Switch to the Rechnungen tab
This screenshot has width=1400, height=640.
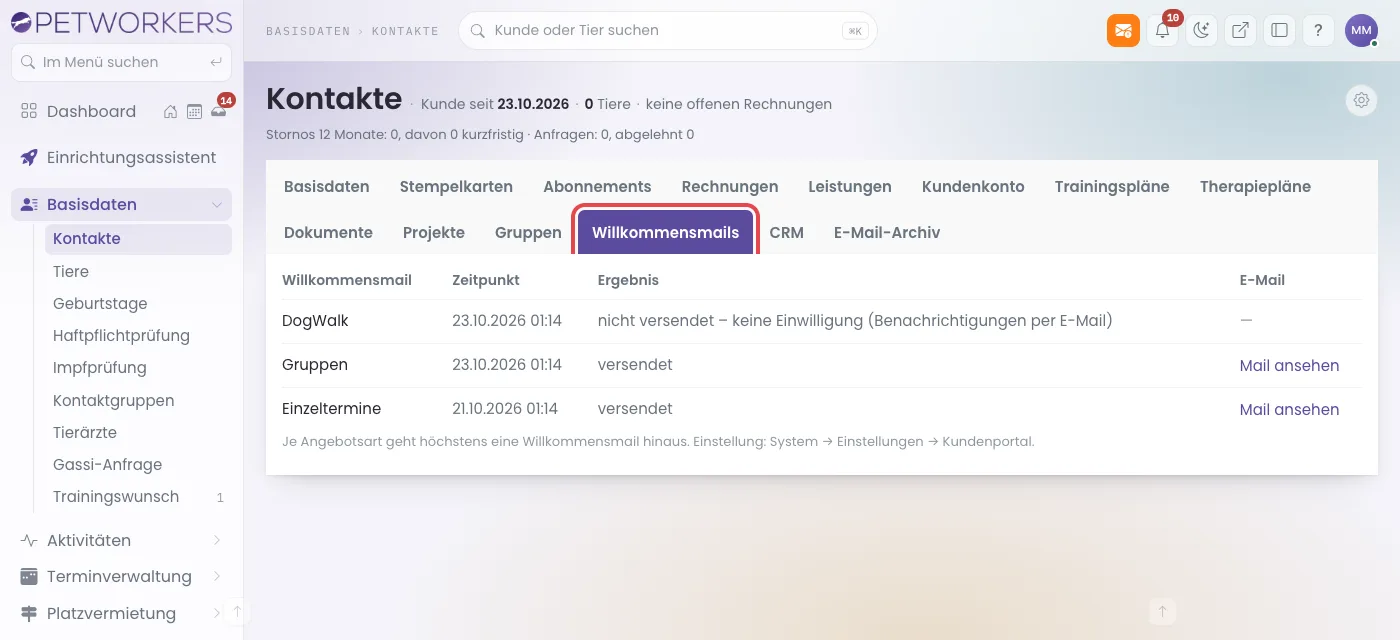[730, 186]
